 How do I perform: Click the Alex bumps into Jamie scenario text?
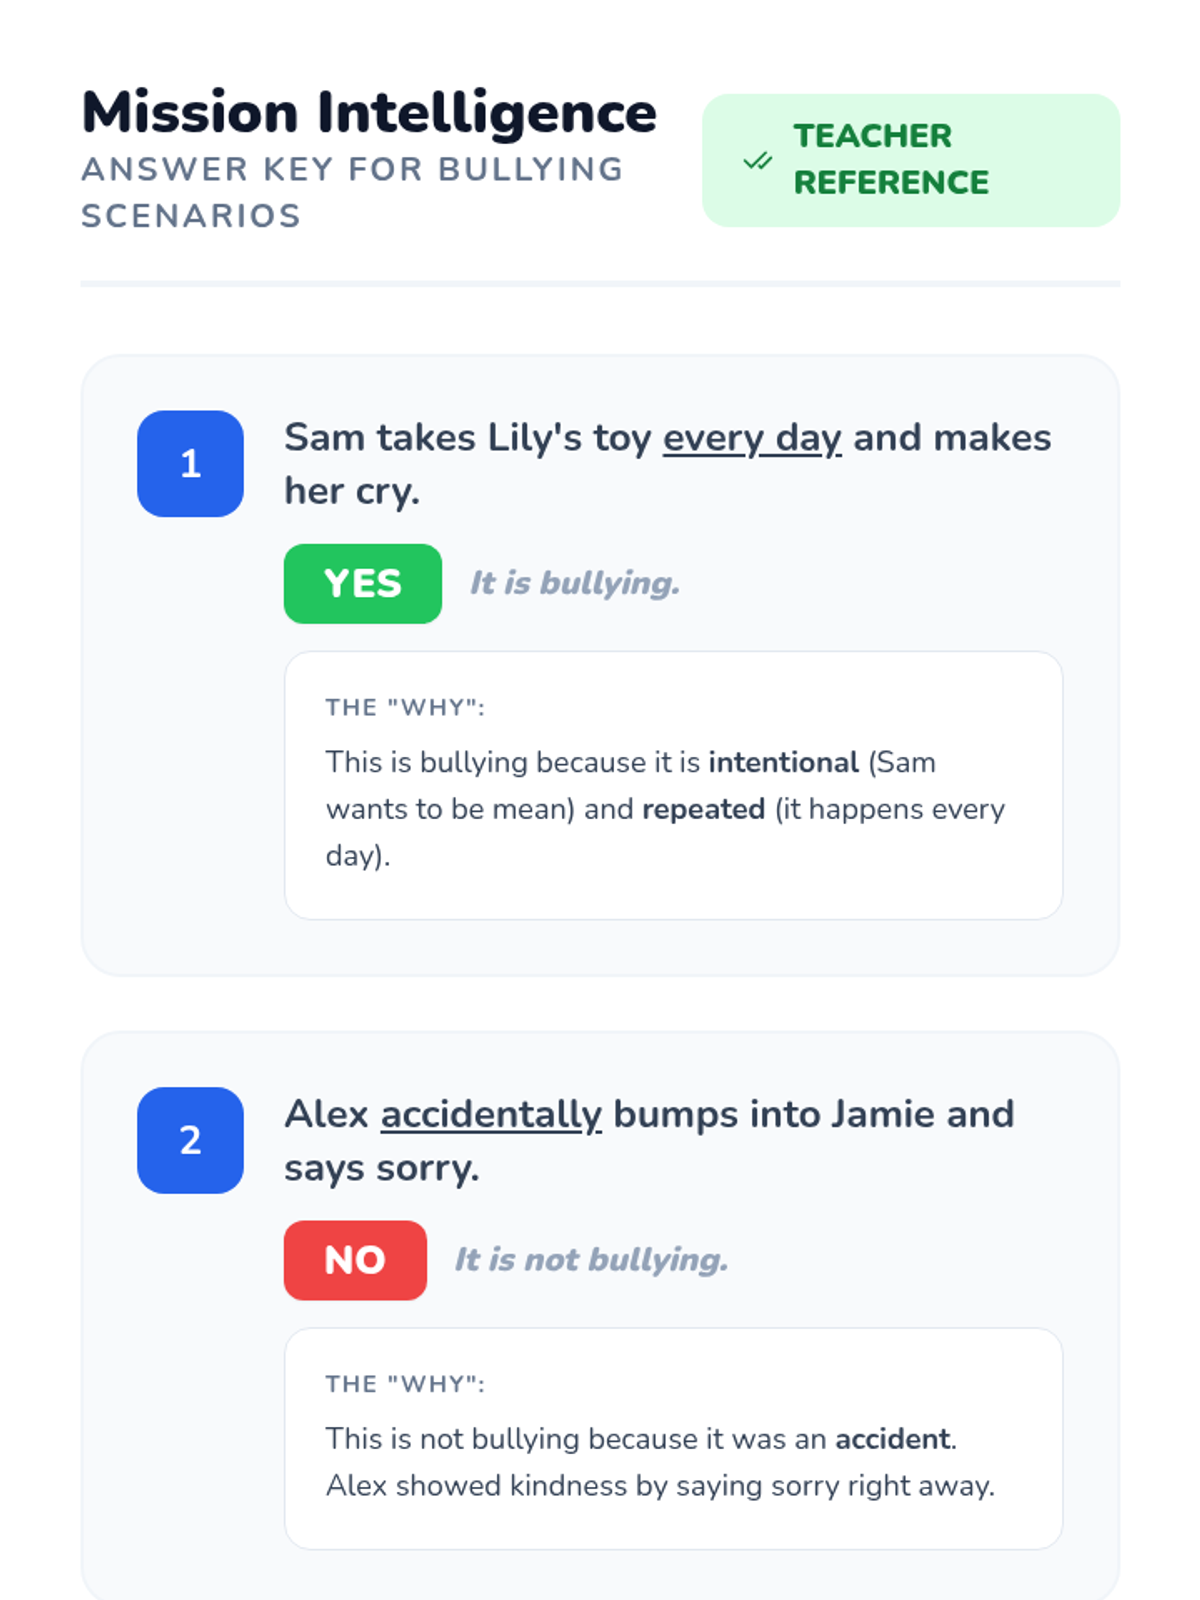649,1140
